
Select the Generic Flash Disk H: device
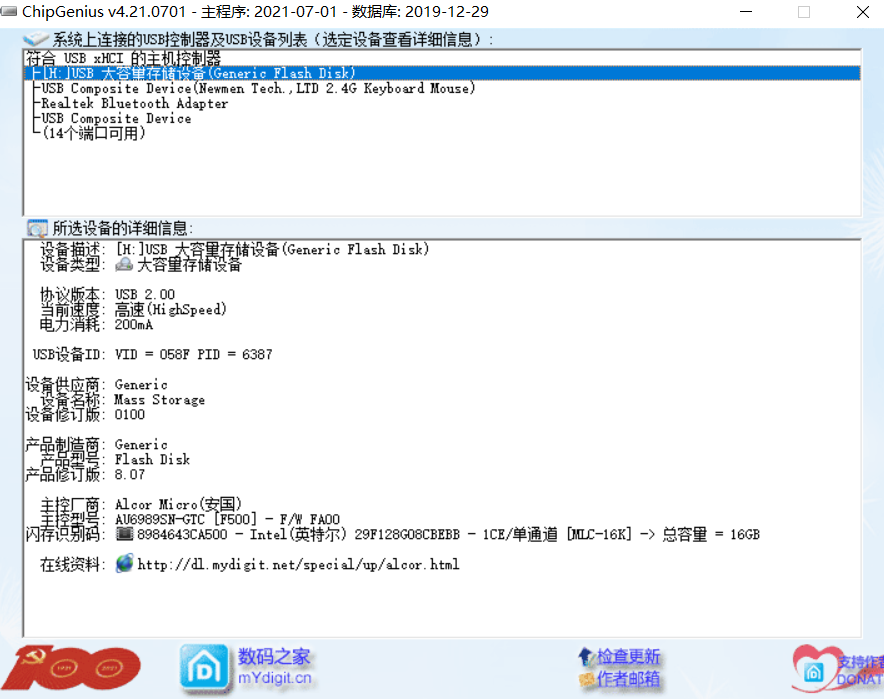click(197, 73)
